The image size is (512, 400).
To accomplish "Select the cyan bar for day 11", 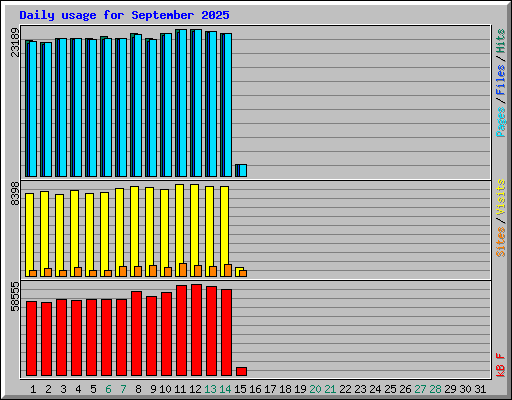I will click(183, 103).
